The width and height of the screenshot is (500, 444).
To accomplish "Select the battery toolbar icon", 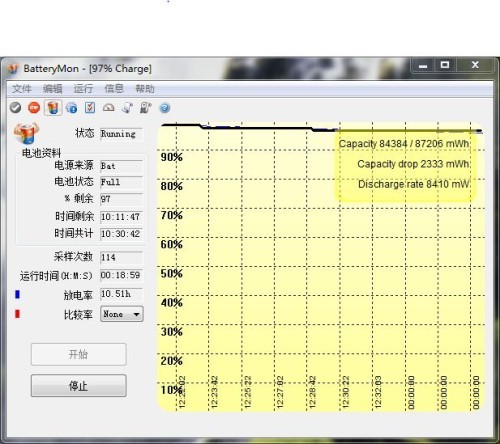I will click(53, 108).
